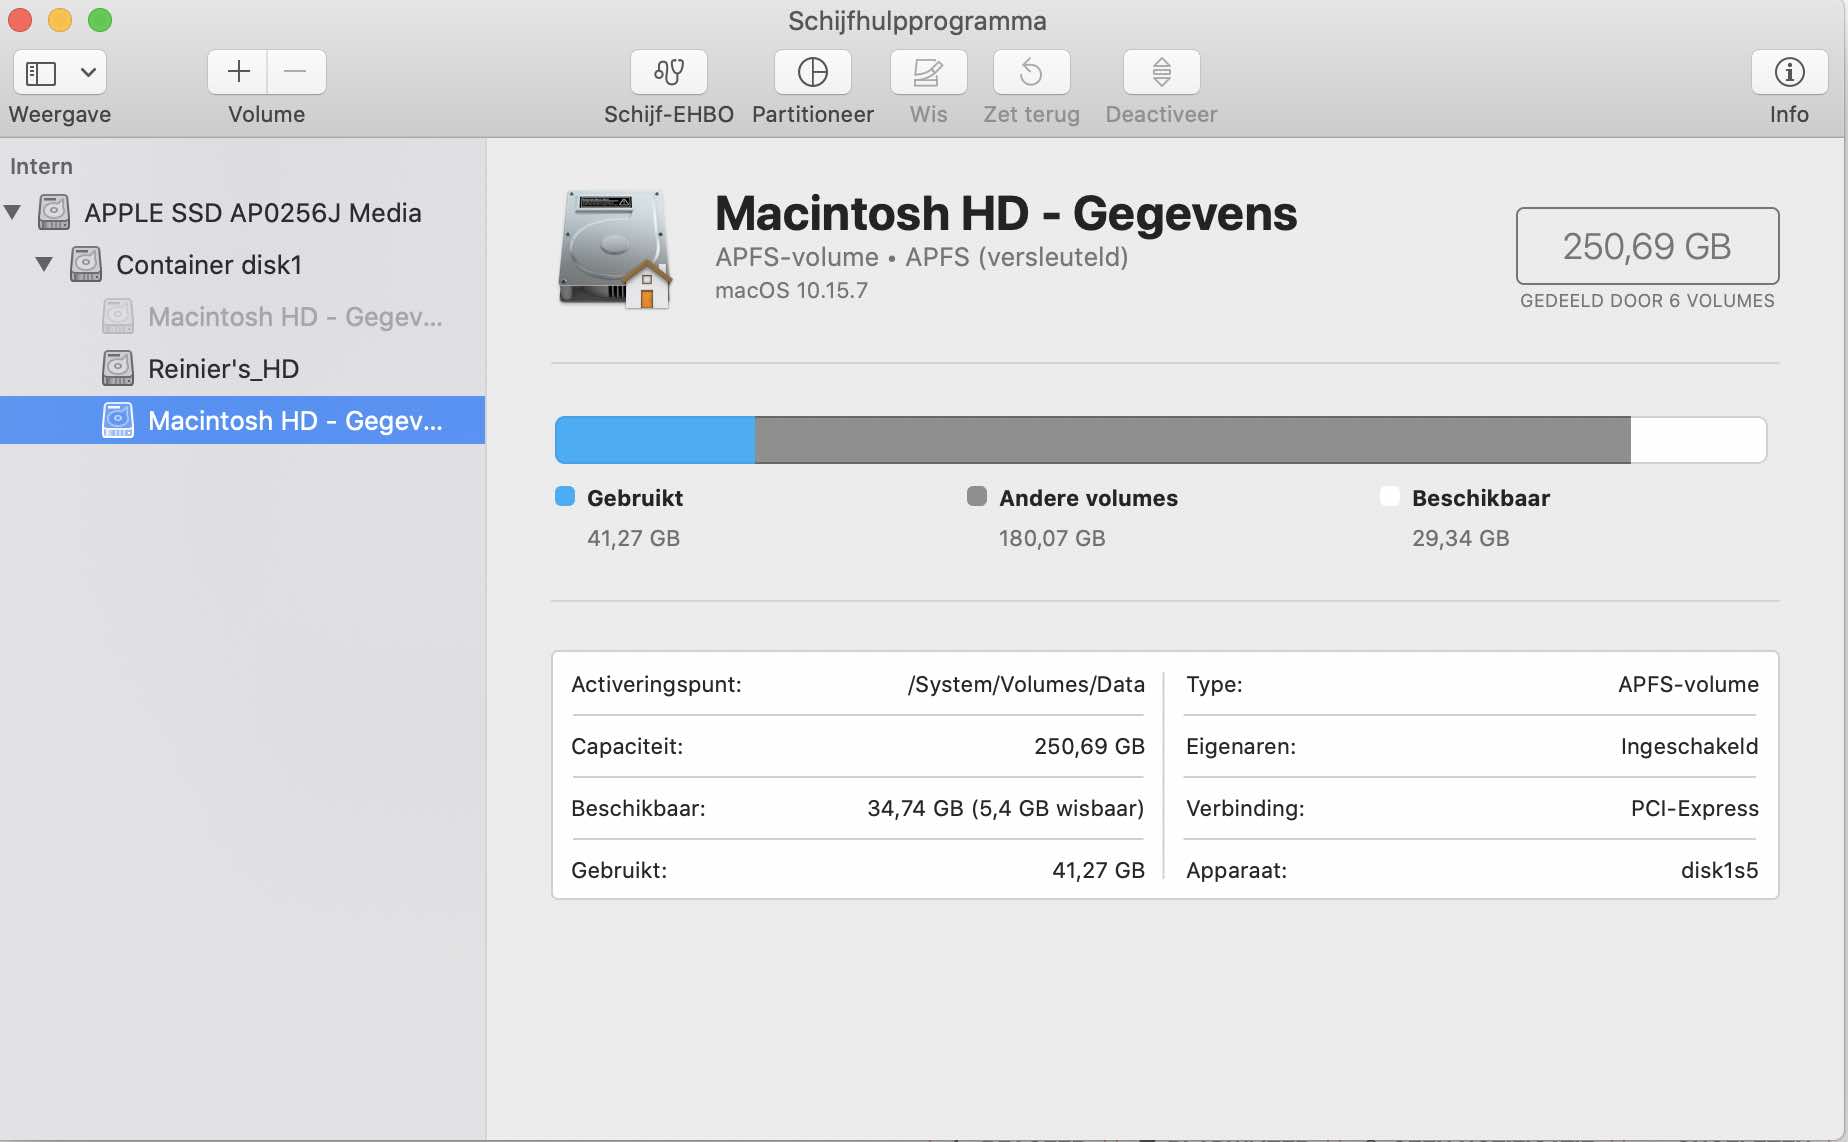The height and width of the screenshot is (1142, 1848).
Task: Click the Apparaat label
Action: click(1236, 870)
